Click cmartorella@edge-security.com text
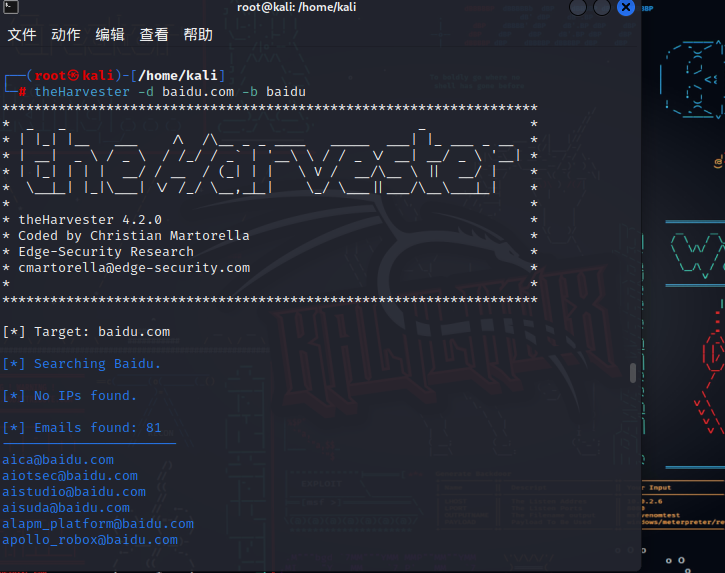Screen dimensions: 725x573 point(134,268)
